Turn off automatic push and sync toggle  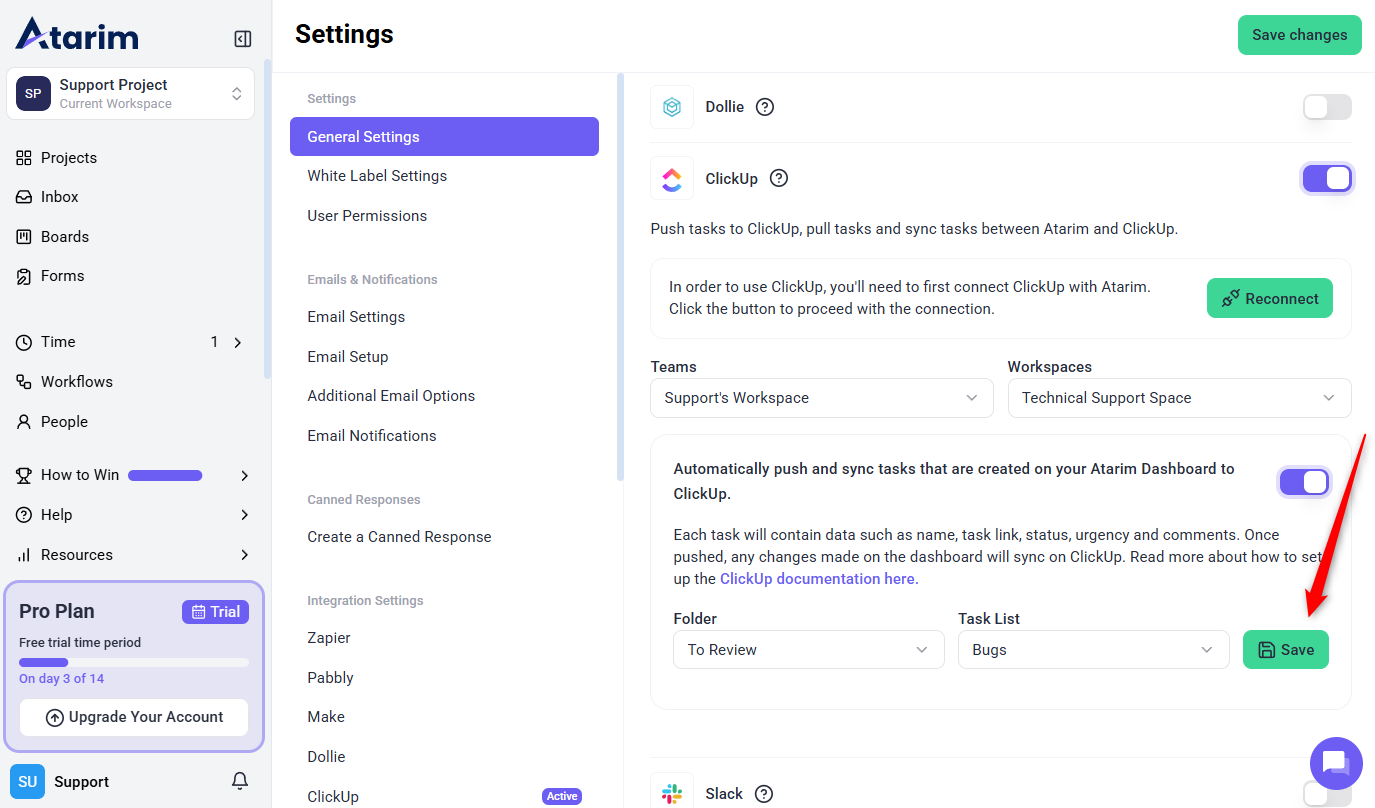(1304, 482)
